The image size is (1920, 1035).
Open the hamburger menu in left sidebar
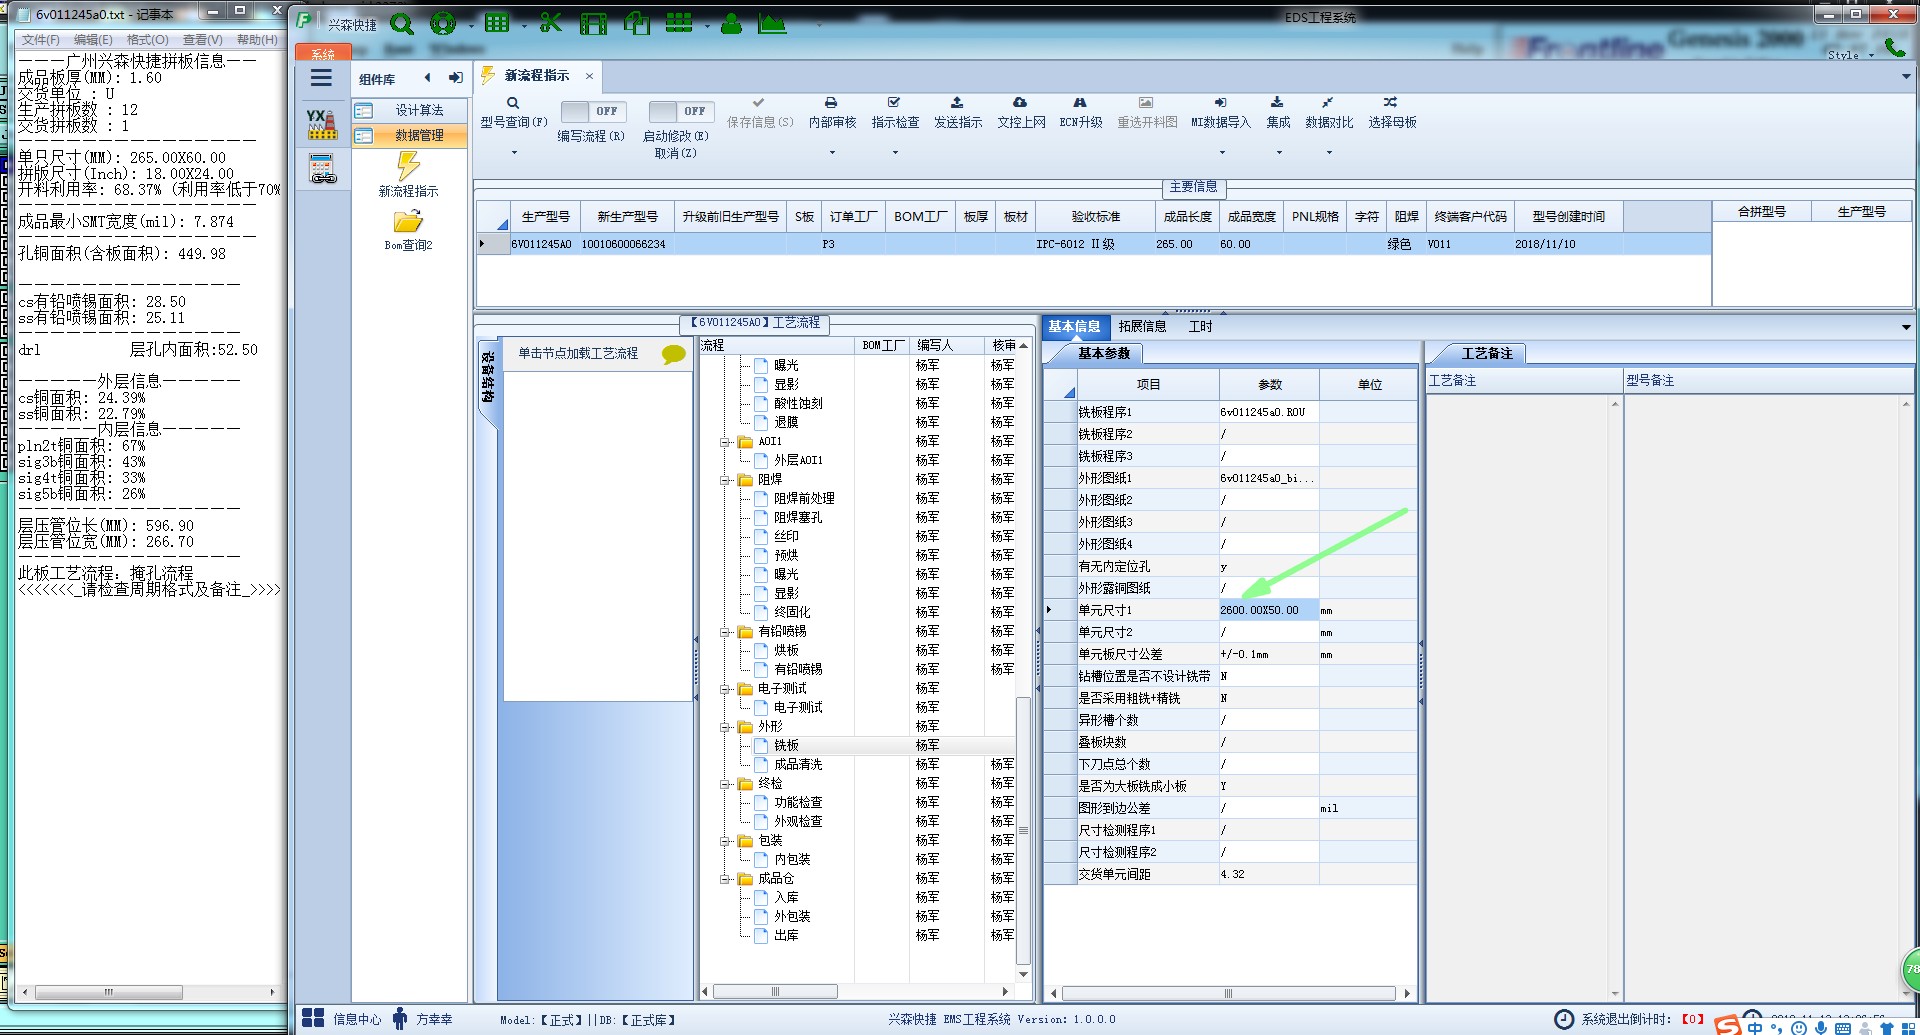point(321,78)
